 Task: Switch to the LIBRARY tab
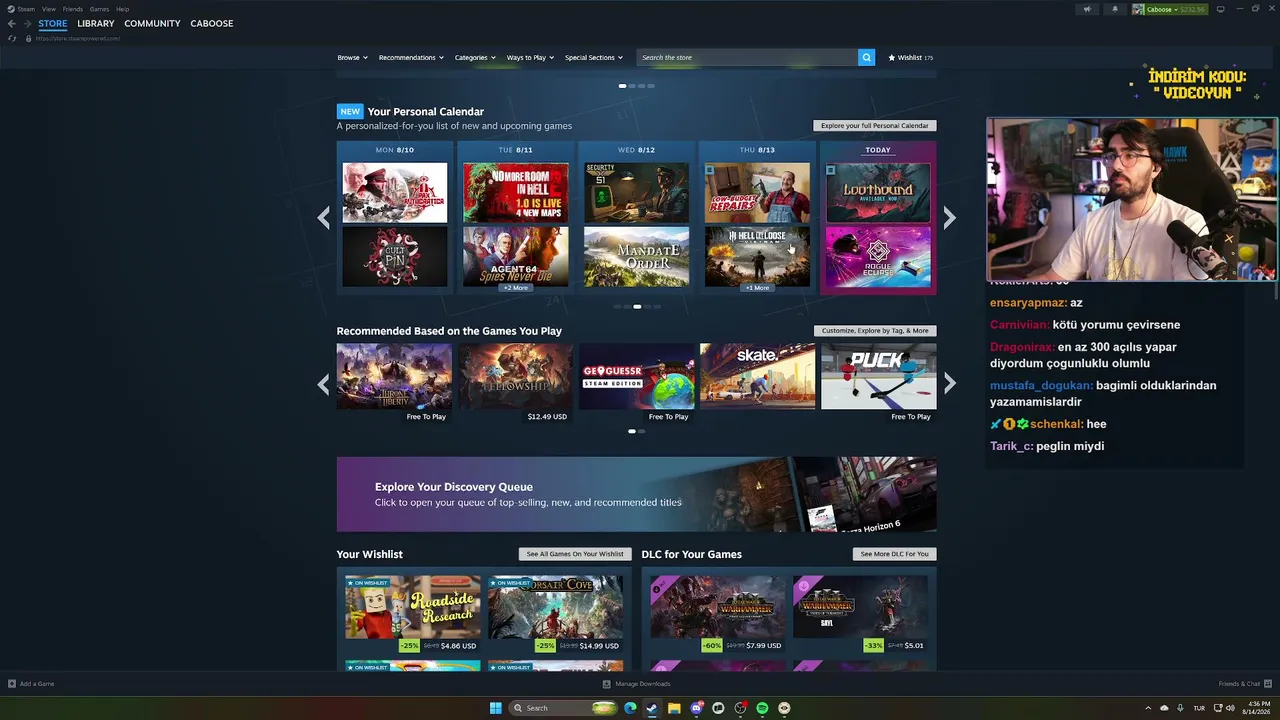click(x=96, y=23)
